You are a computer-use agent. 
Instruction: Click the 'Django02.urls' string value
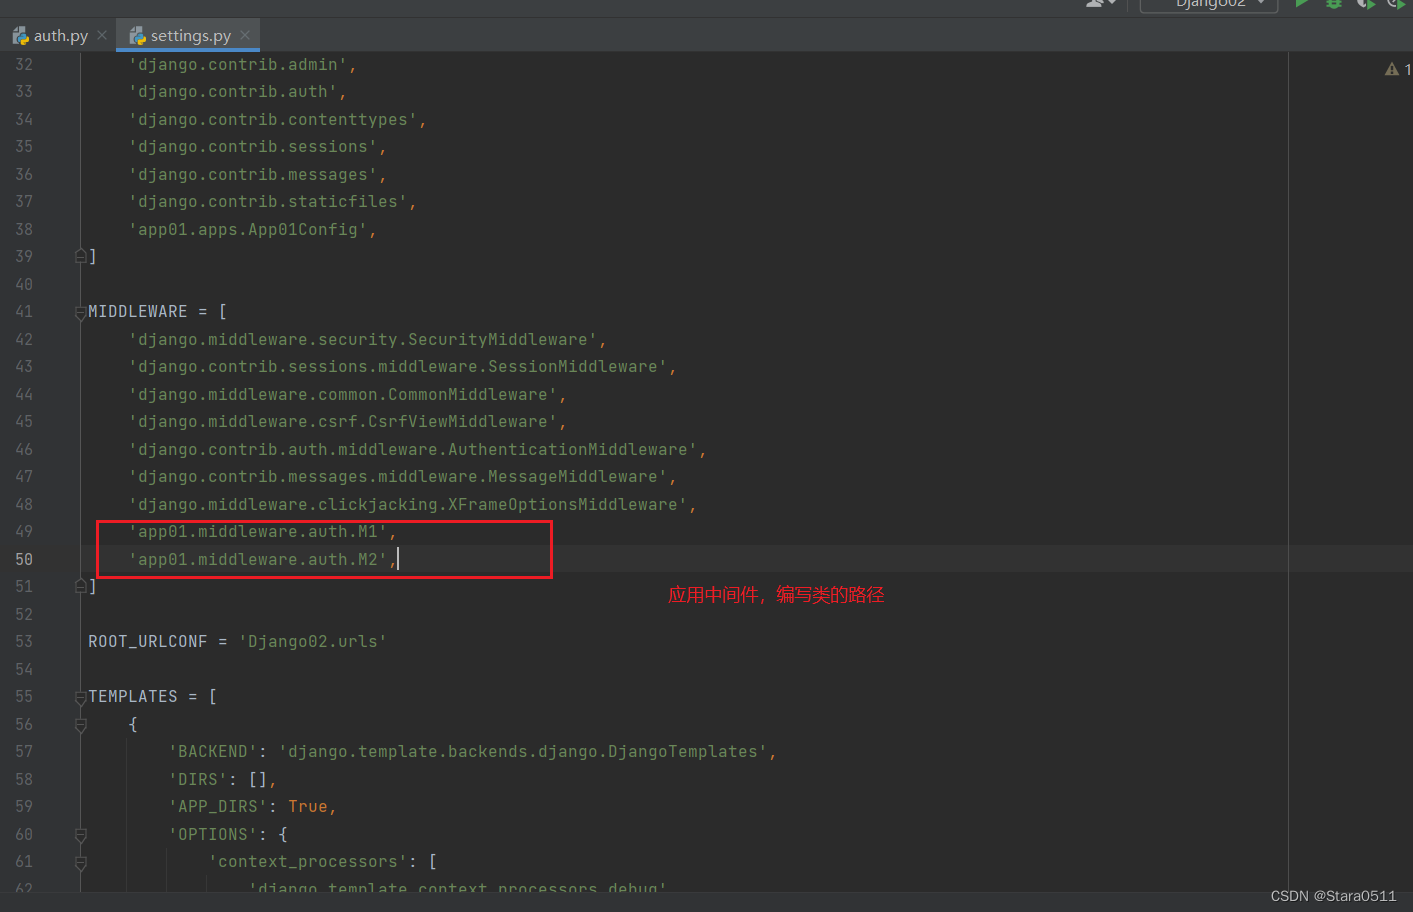313,642
